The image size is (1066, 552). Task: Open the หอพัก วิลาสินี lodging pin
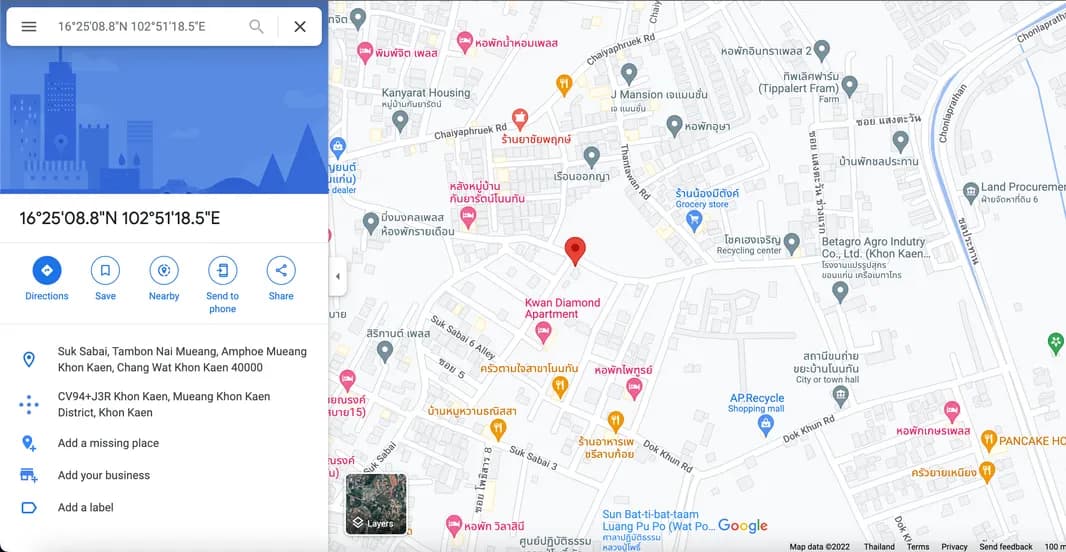pos(453,525)
